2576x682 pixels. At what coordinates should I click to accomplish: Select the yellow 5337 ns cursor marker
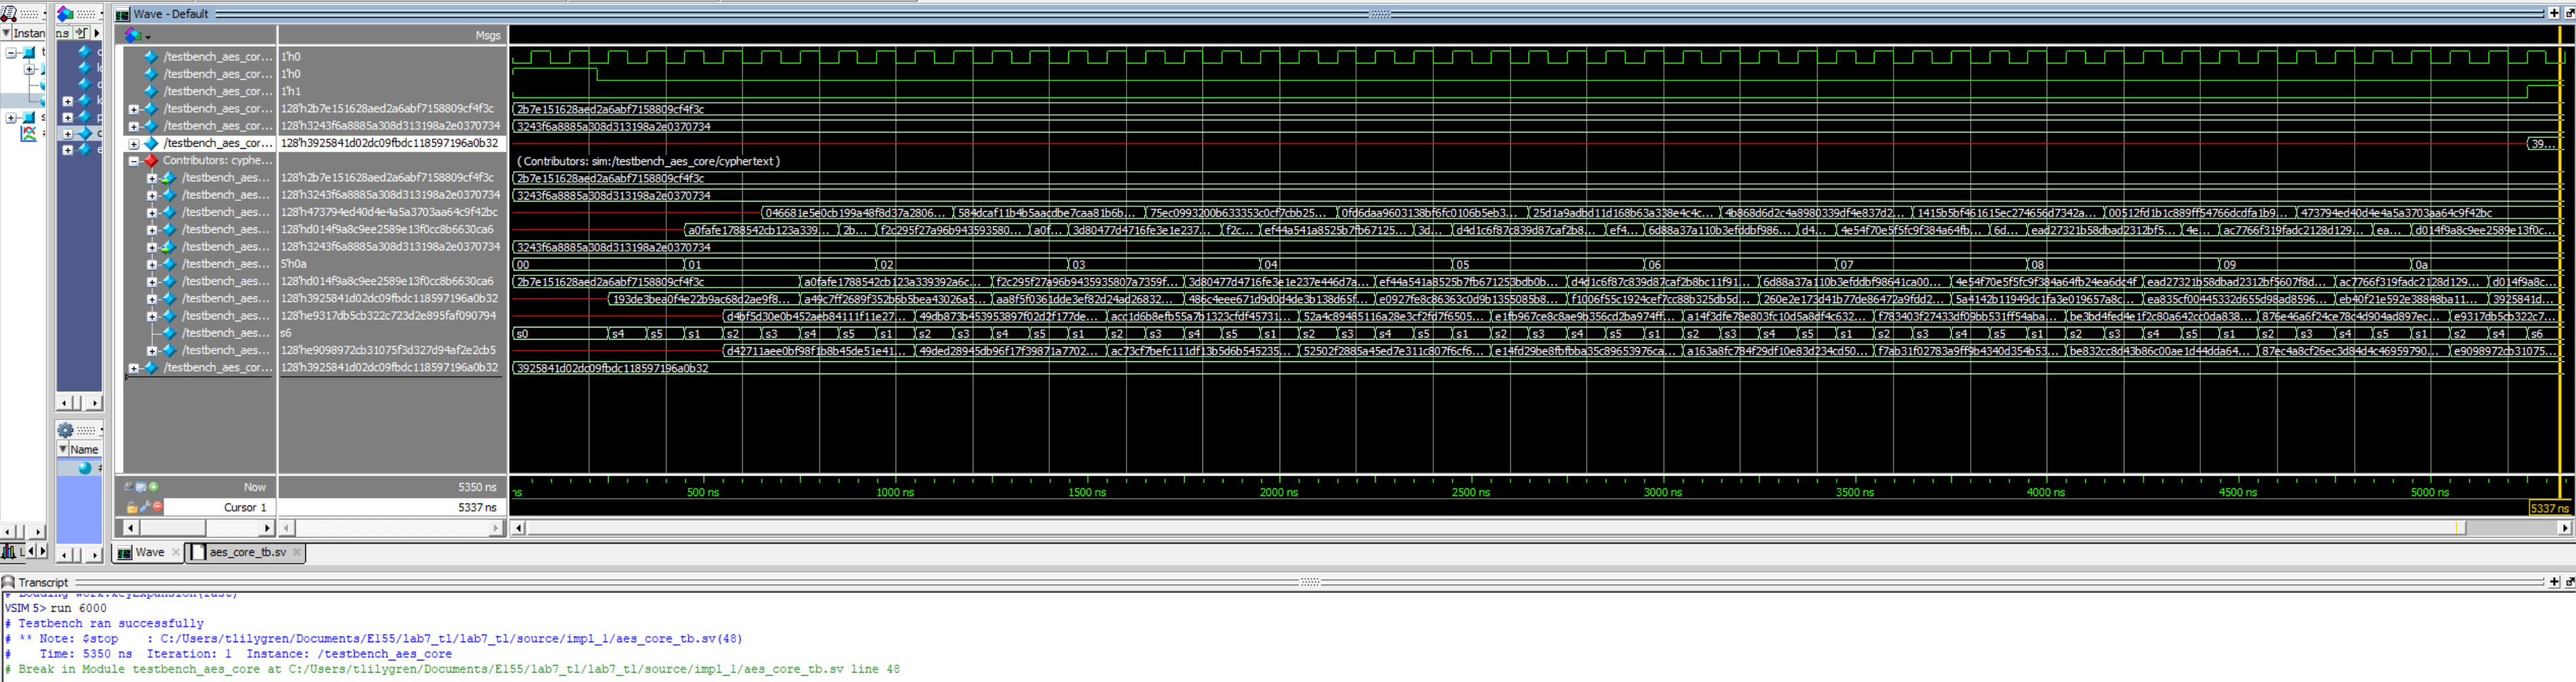[x=2548, y=508]
